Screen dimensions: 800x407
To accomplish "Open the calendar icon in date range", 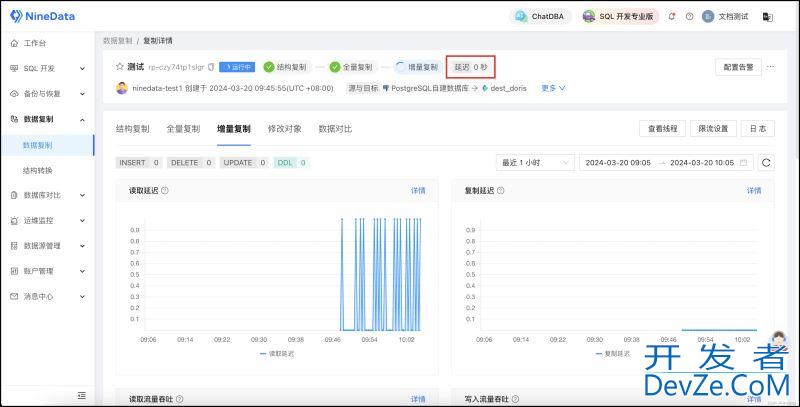I will click(x=743, y=163).
